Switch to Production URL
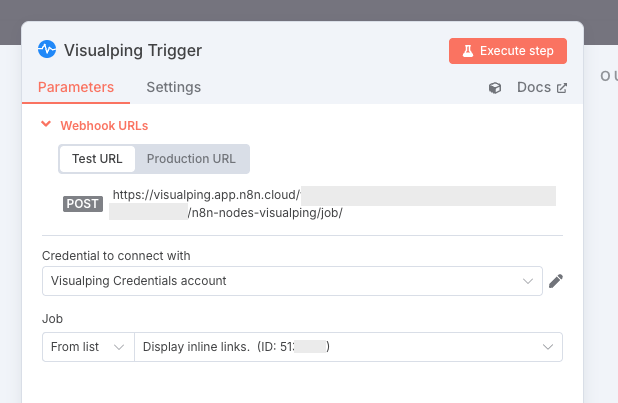 click(x=191, y=159)
